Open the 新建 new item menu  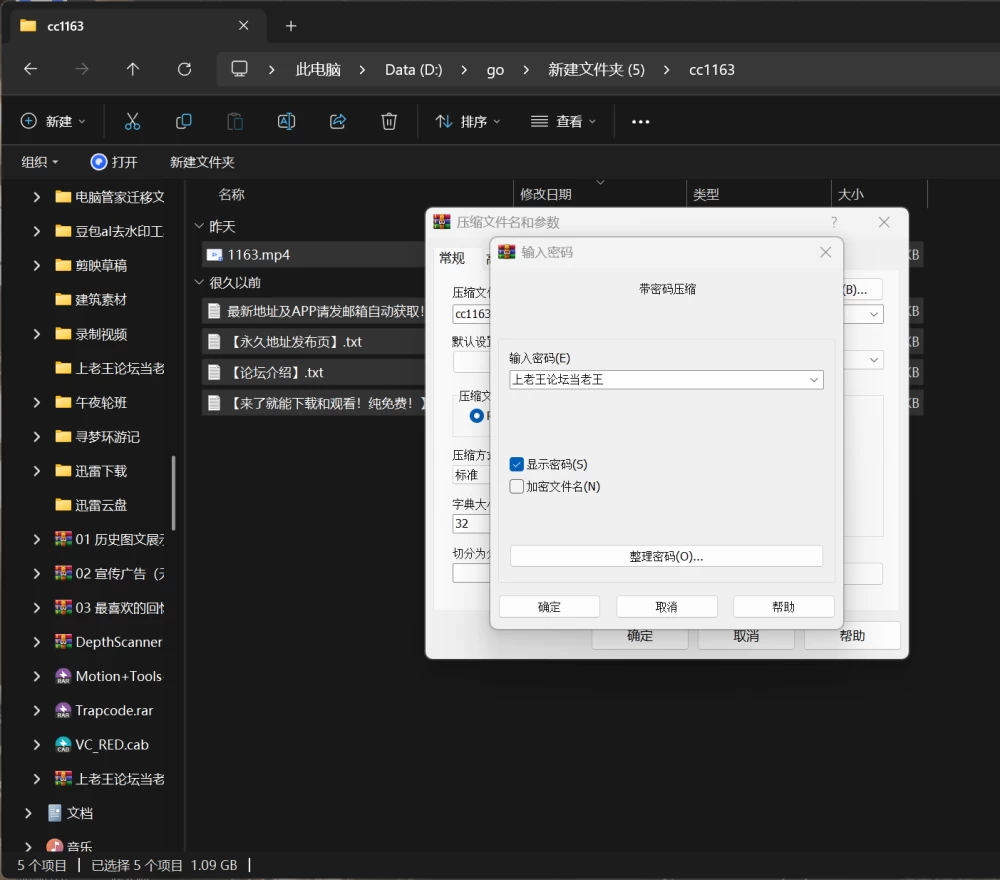54,121
